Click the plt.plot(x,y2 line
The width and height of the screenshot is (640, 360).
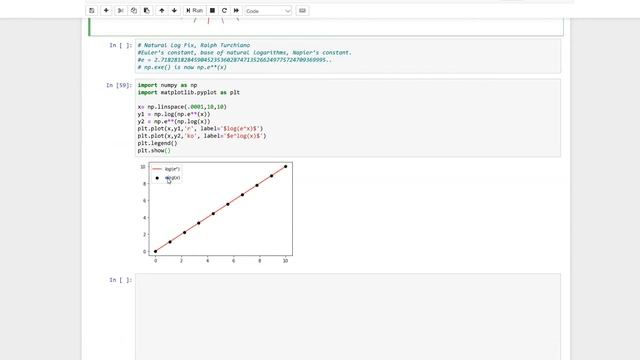[x=202, y=136]
